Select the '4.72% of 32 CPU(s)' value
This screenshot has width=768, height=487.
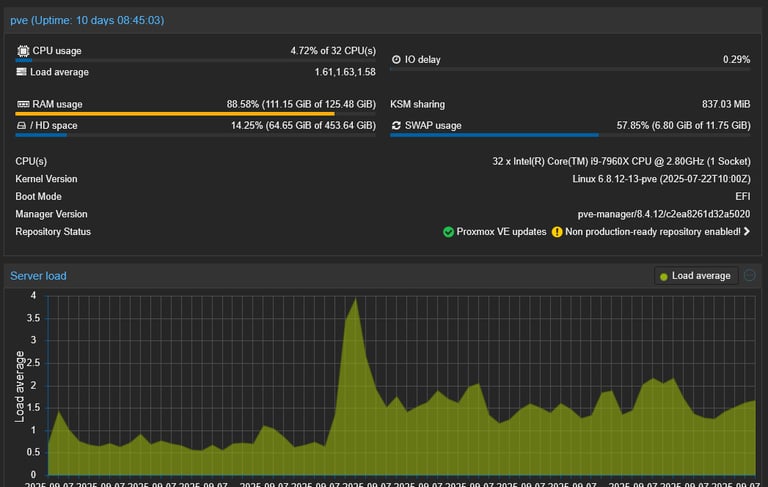tap(333, 51)
